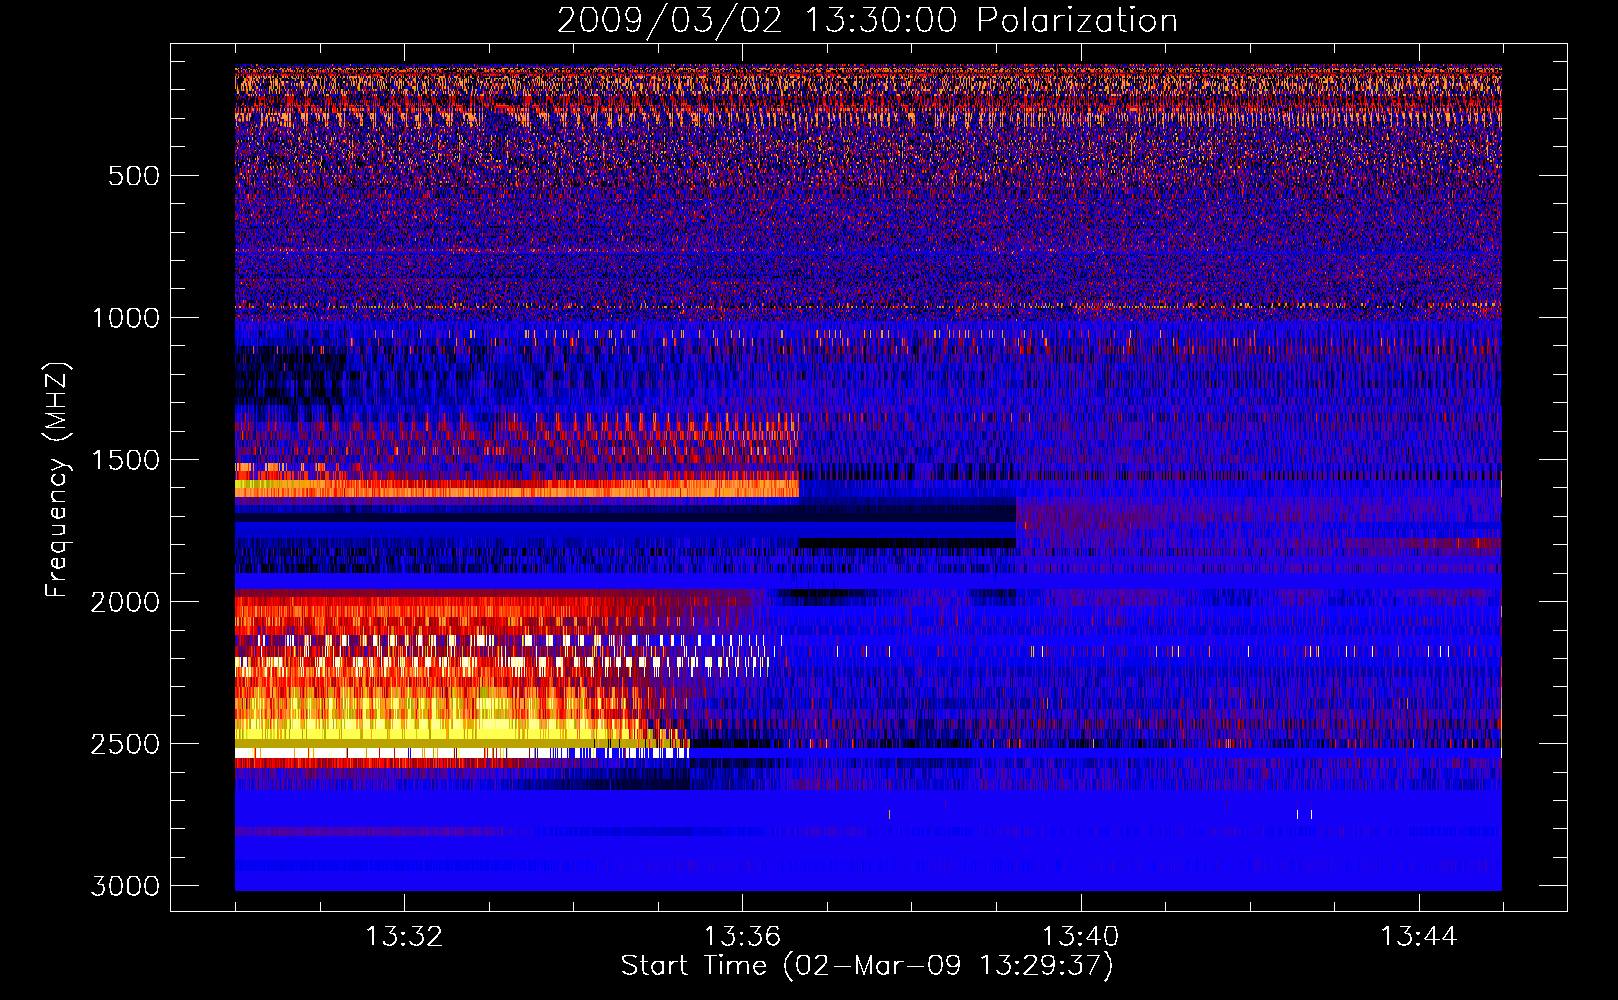This screenshot has height=1000, width=1618.
Task: Click the 2000 frequency tick label
Action: point(125,602)
